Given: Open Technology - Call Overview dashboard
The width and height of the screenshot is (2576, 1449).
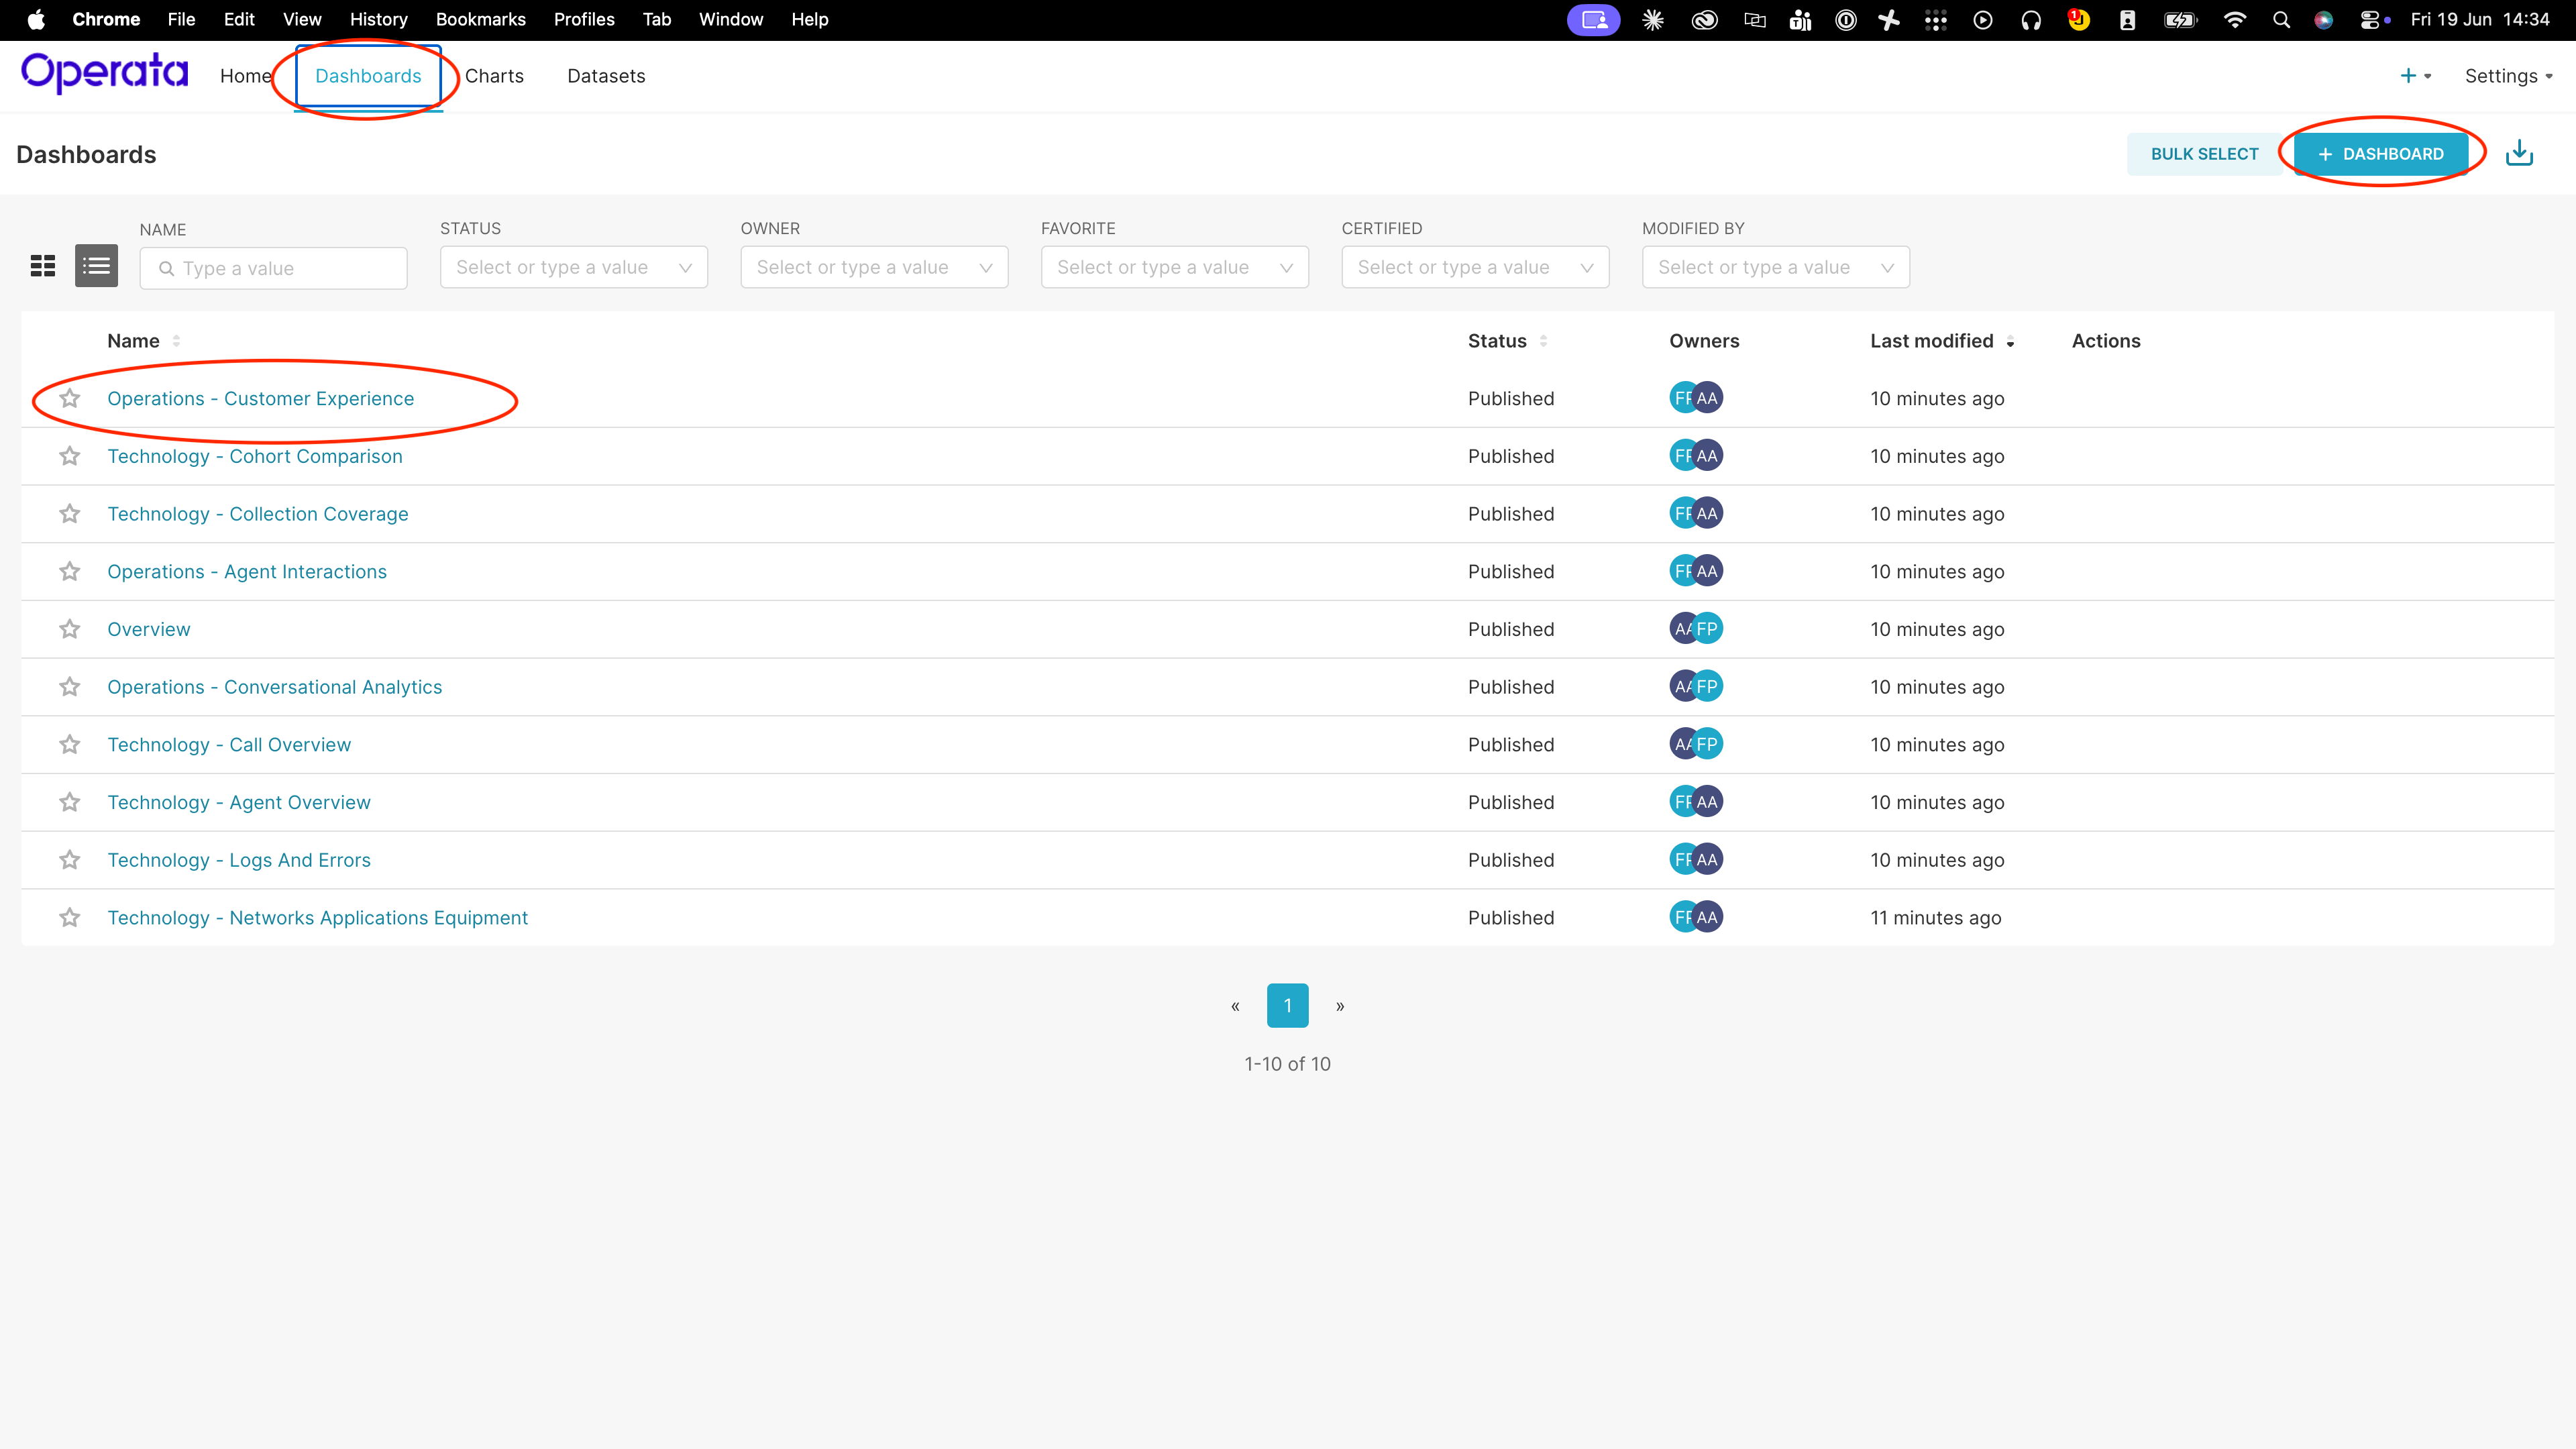Looking at the screenshot, I should pyautogui.click(x=229, y=744).
